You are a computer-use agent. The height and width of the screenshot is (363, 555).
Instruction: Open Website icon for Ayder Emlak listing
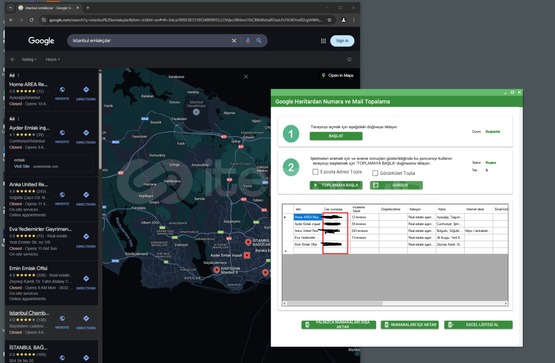(x=62, y=133)
